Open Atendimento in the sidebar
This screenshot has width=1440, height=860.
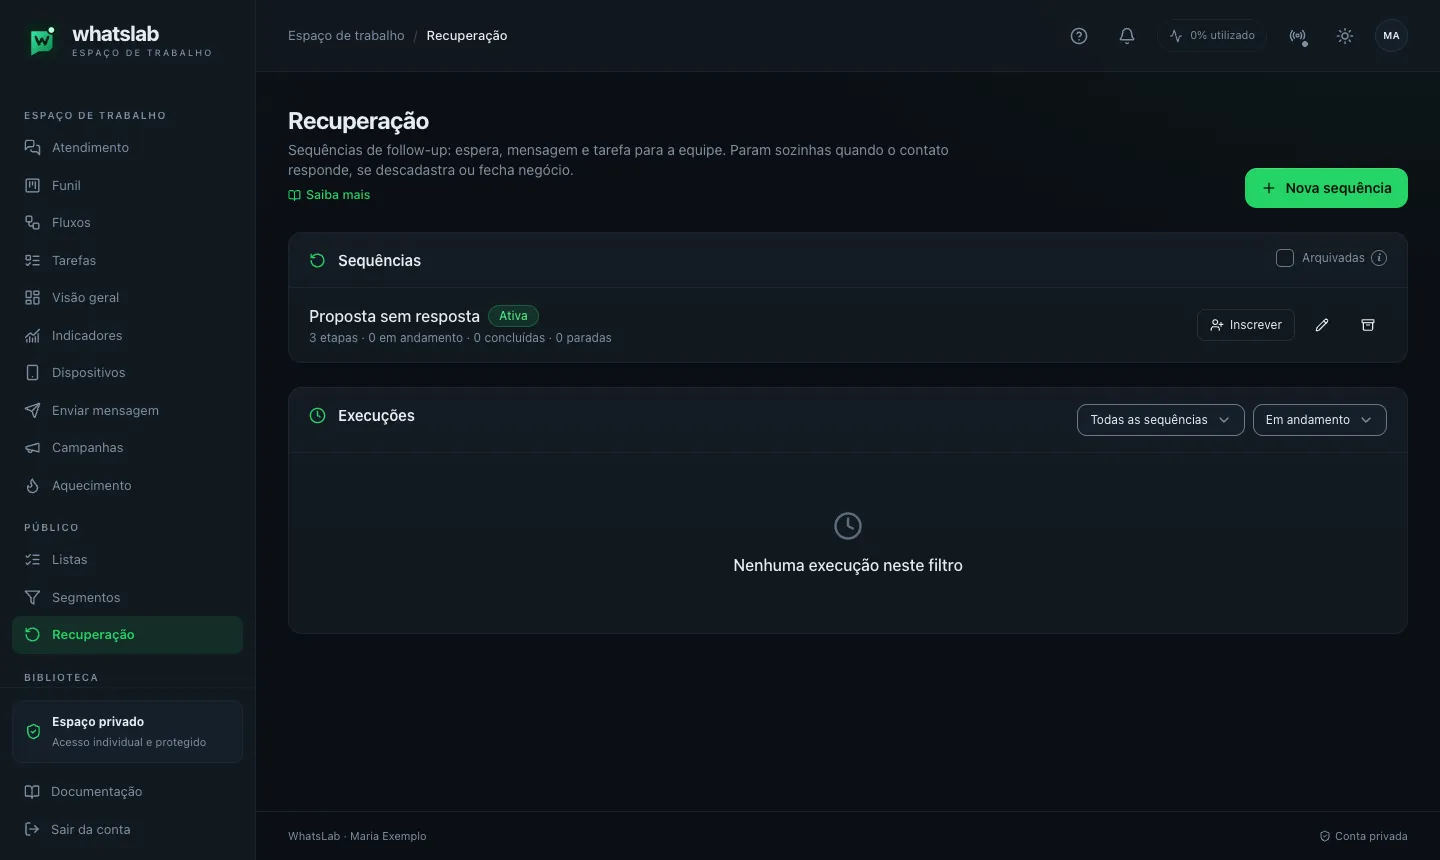[x=127, y=148]
